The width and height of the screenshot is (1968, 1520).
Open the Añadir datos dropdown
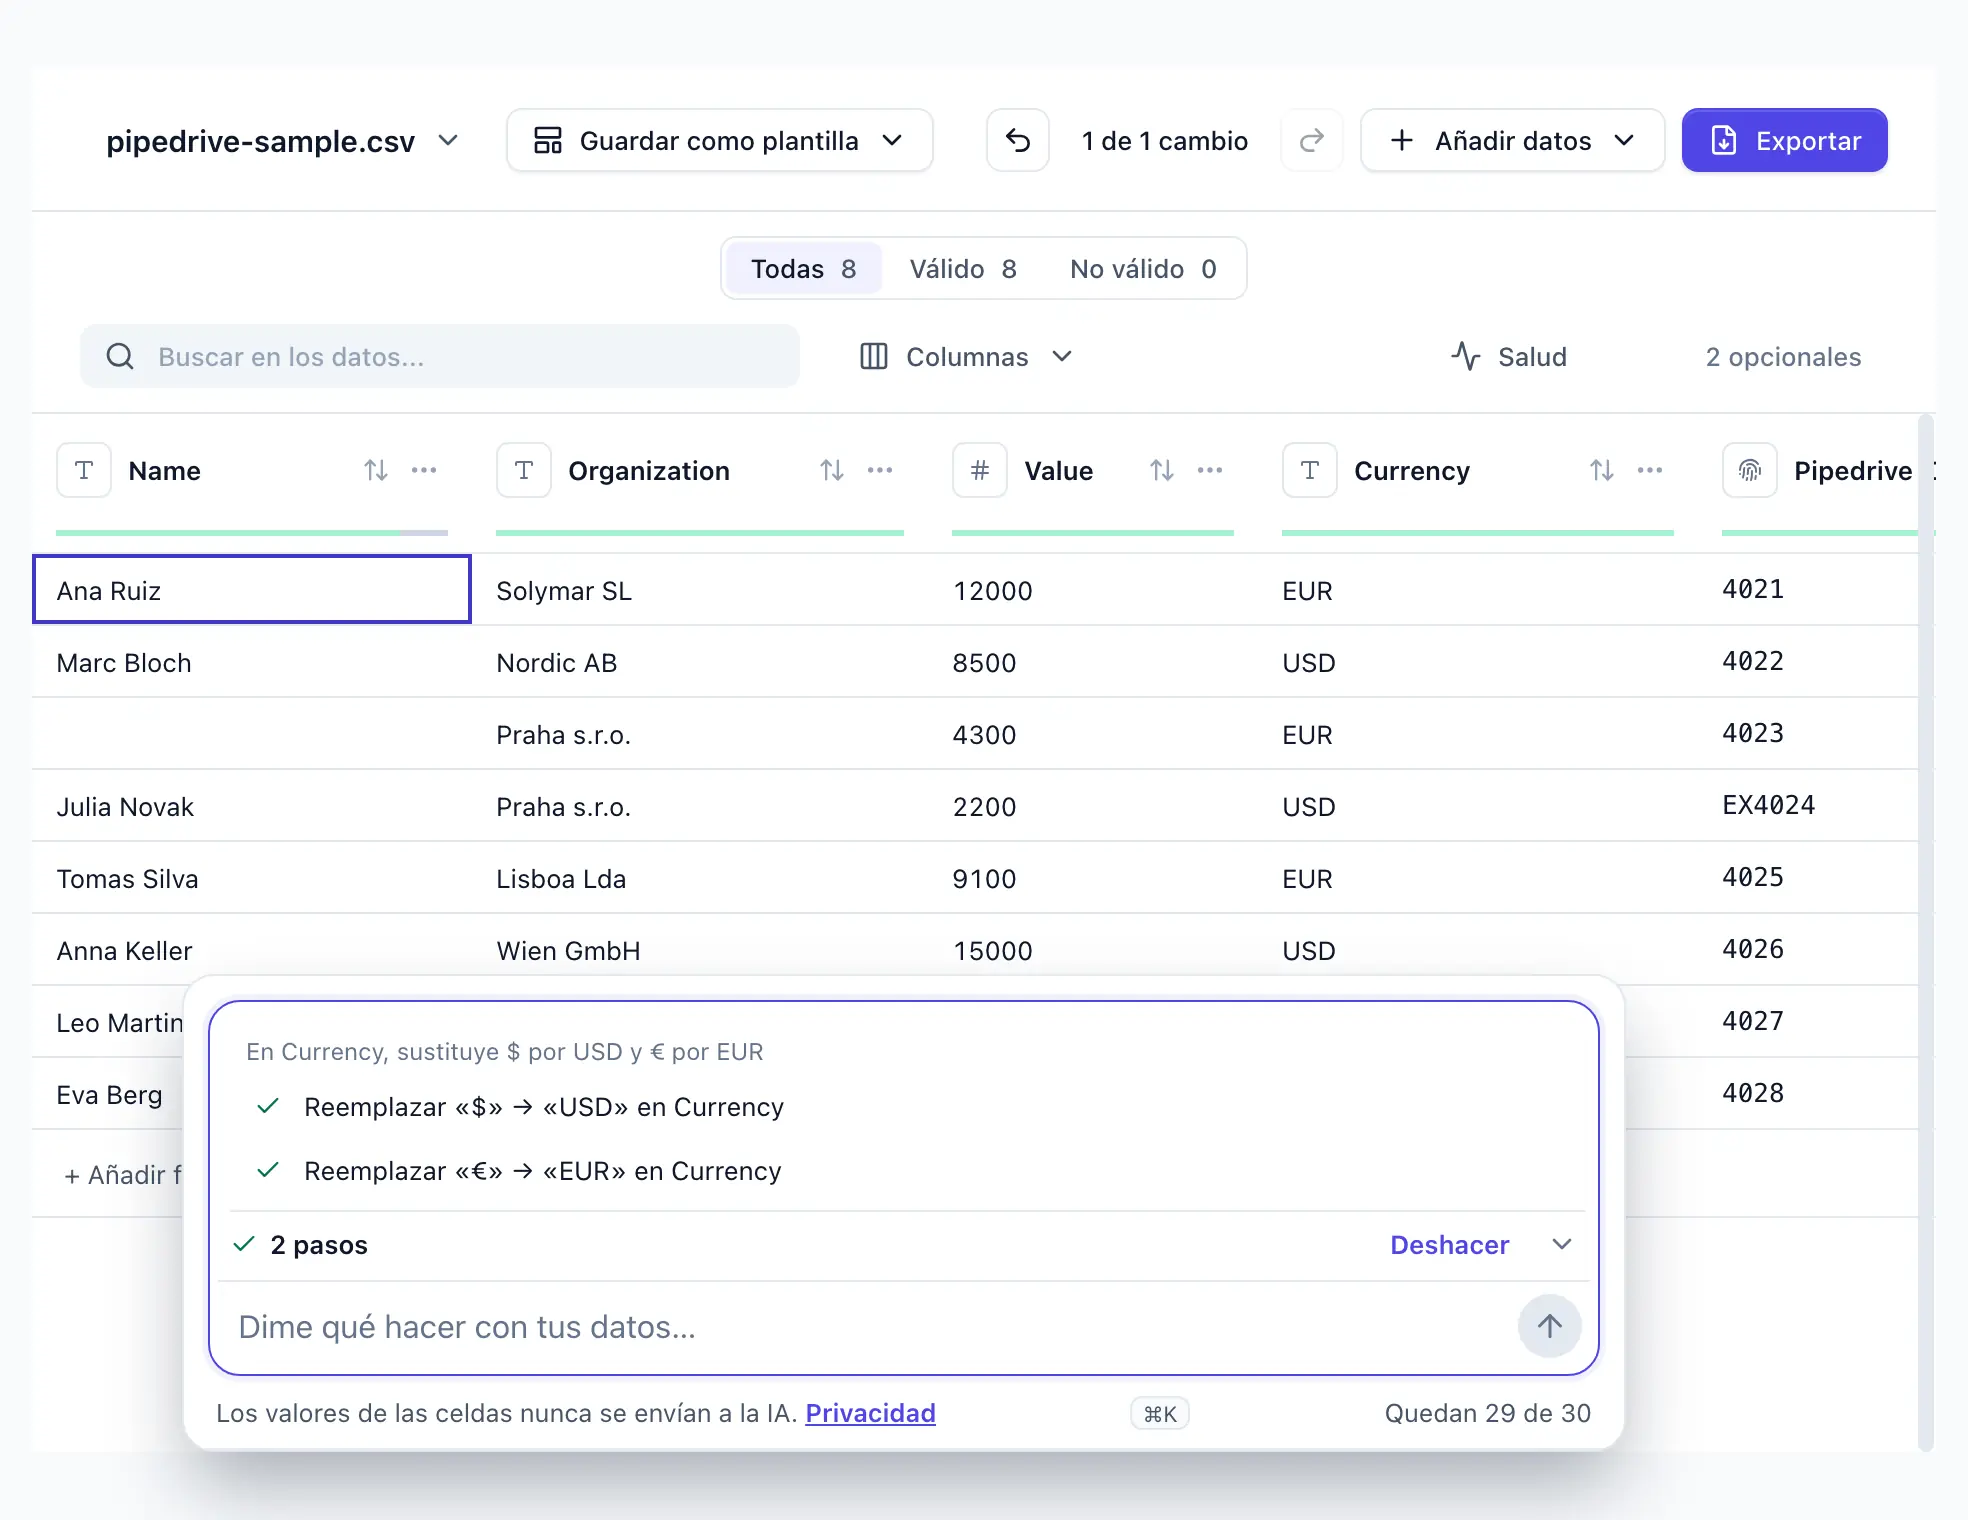click(x=1512, y=141)
